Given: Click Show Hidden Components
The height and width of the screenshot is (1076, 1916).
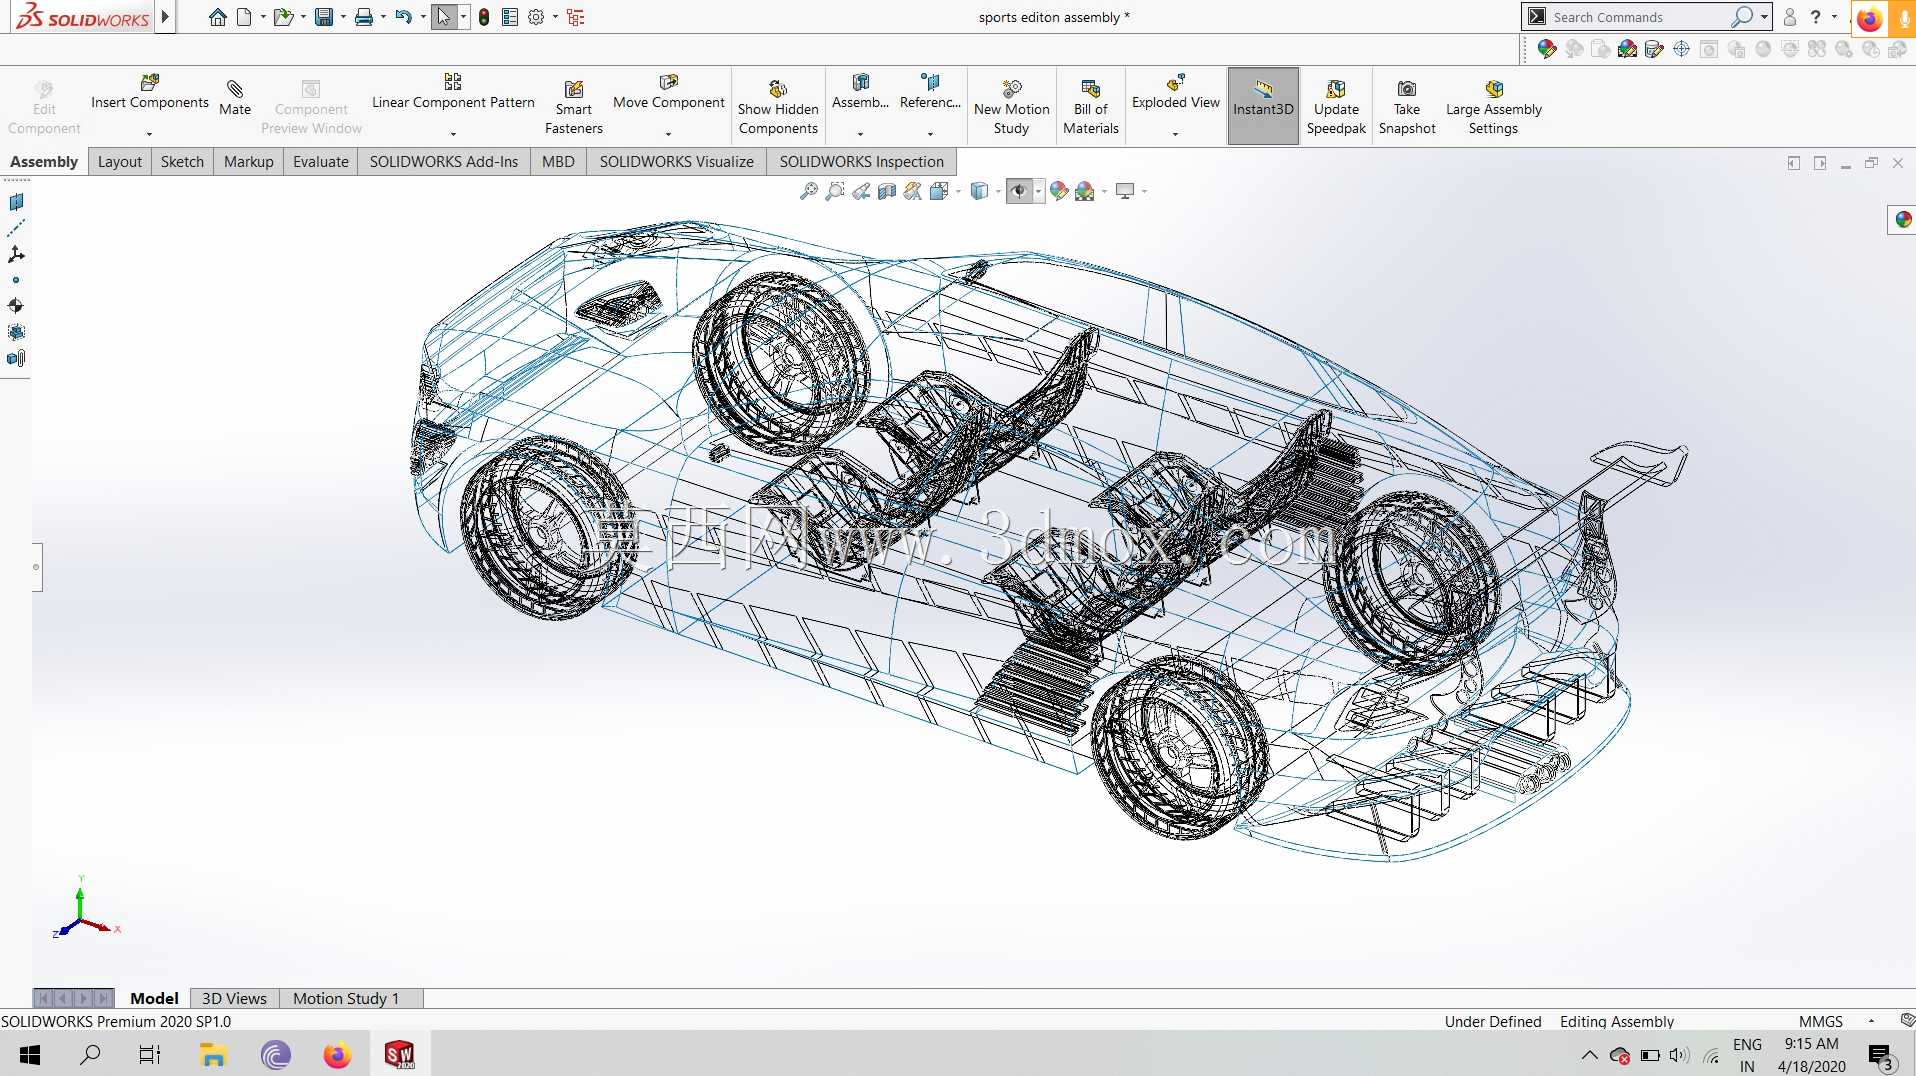Looking at the screenshot, I should (x=778, y=107).
